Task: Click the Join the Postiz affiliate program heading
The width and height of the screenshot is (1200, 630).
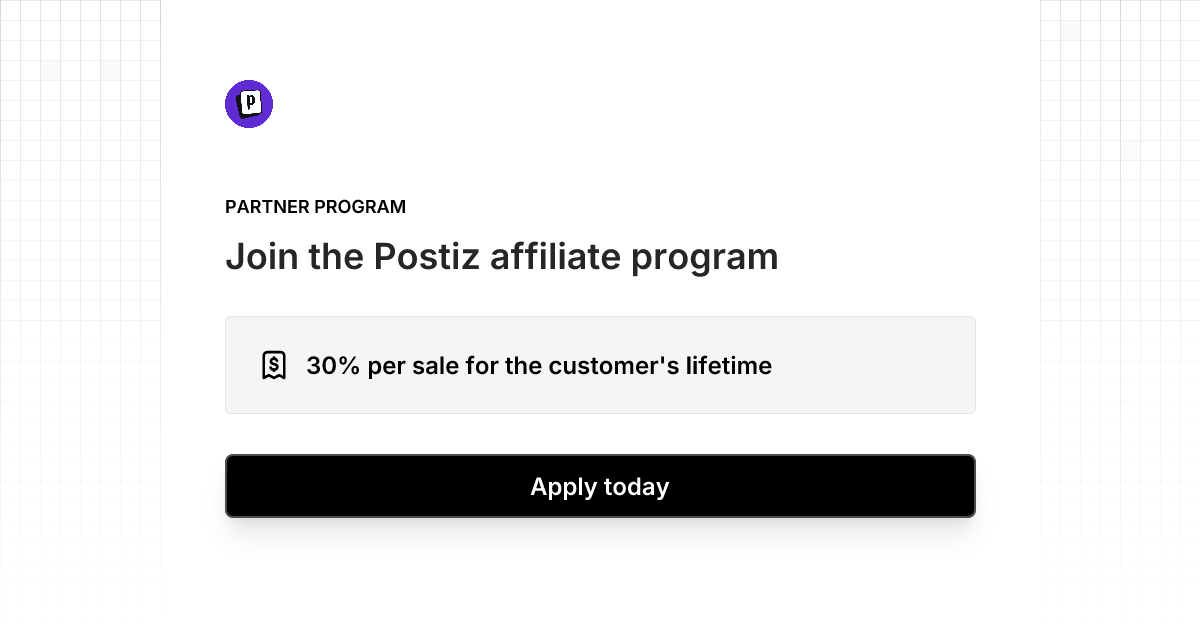Action: 502,258
